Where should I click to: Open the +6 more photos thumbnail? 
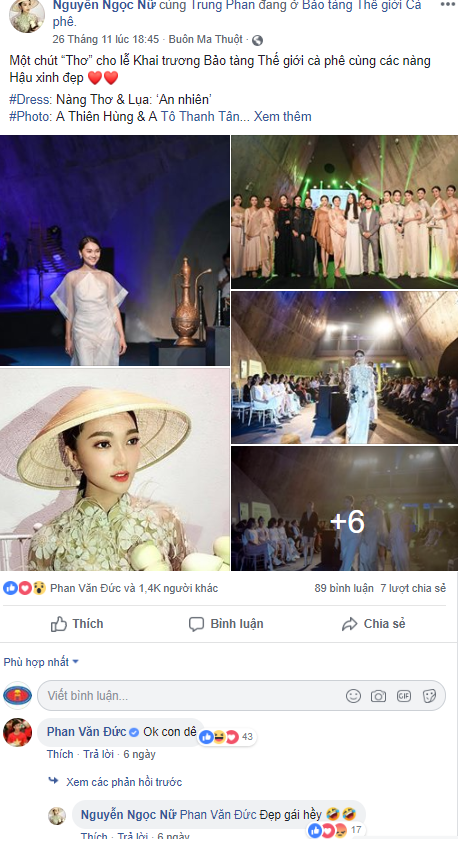[344, 509]
